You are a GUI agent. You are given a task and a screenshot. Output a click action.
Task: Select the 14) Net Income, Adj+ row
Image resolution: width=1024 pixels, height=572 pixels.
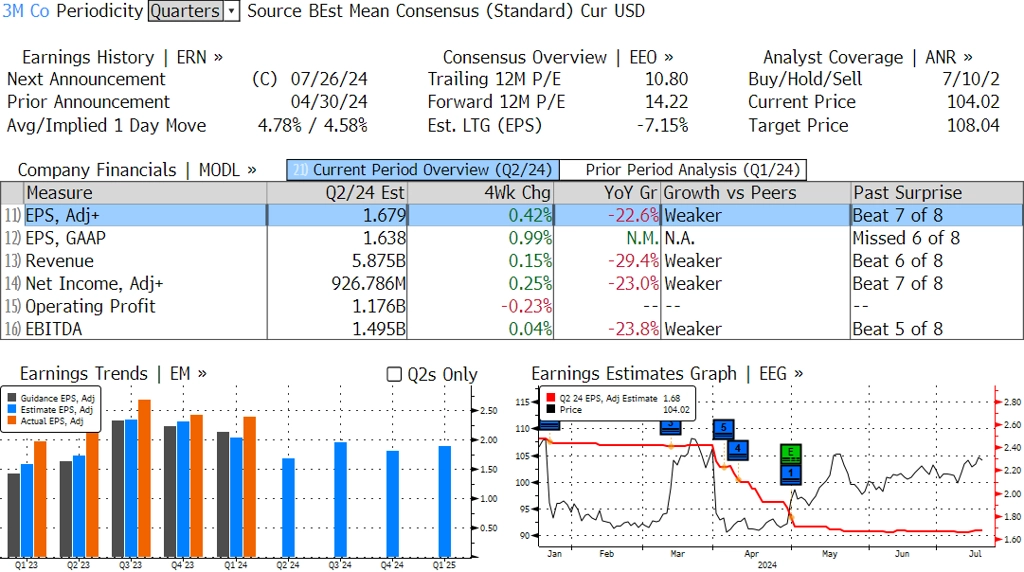pos(512,283)
